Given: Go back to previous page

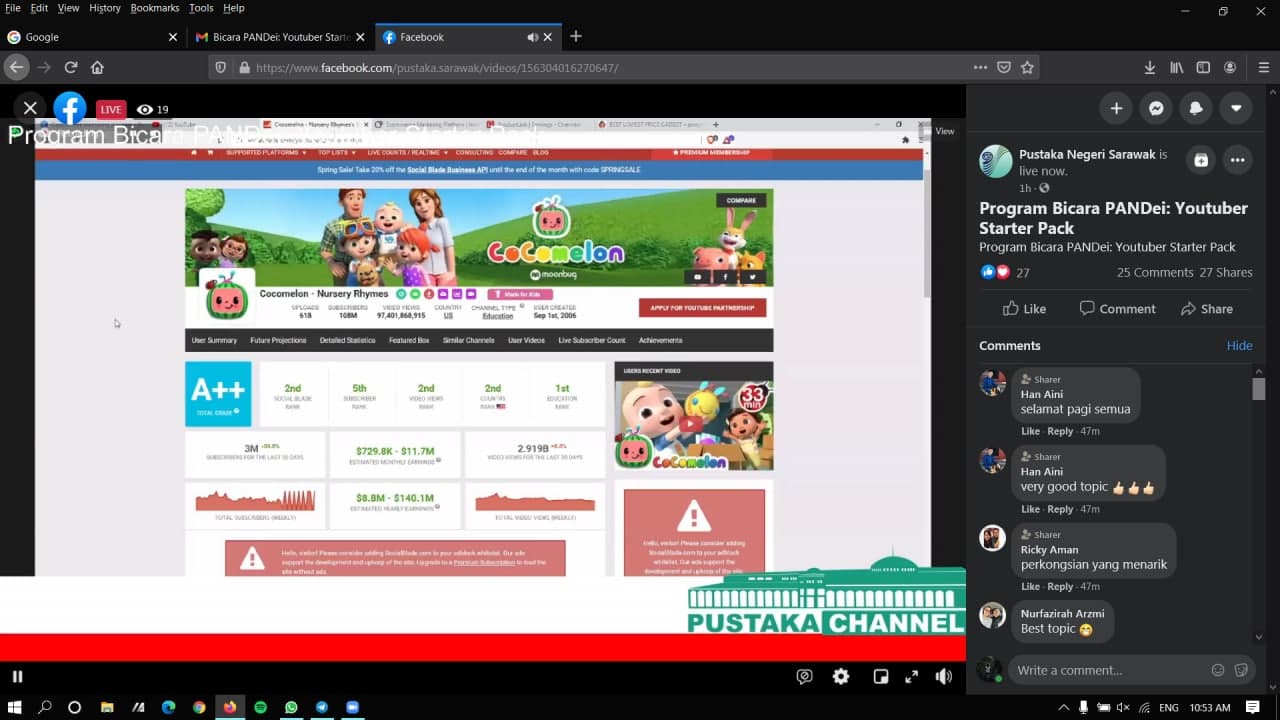Looking at the screenshot, I should [x=16, y=67].
